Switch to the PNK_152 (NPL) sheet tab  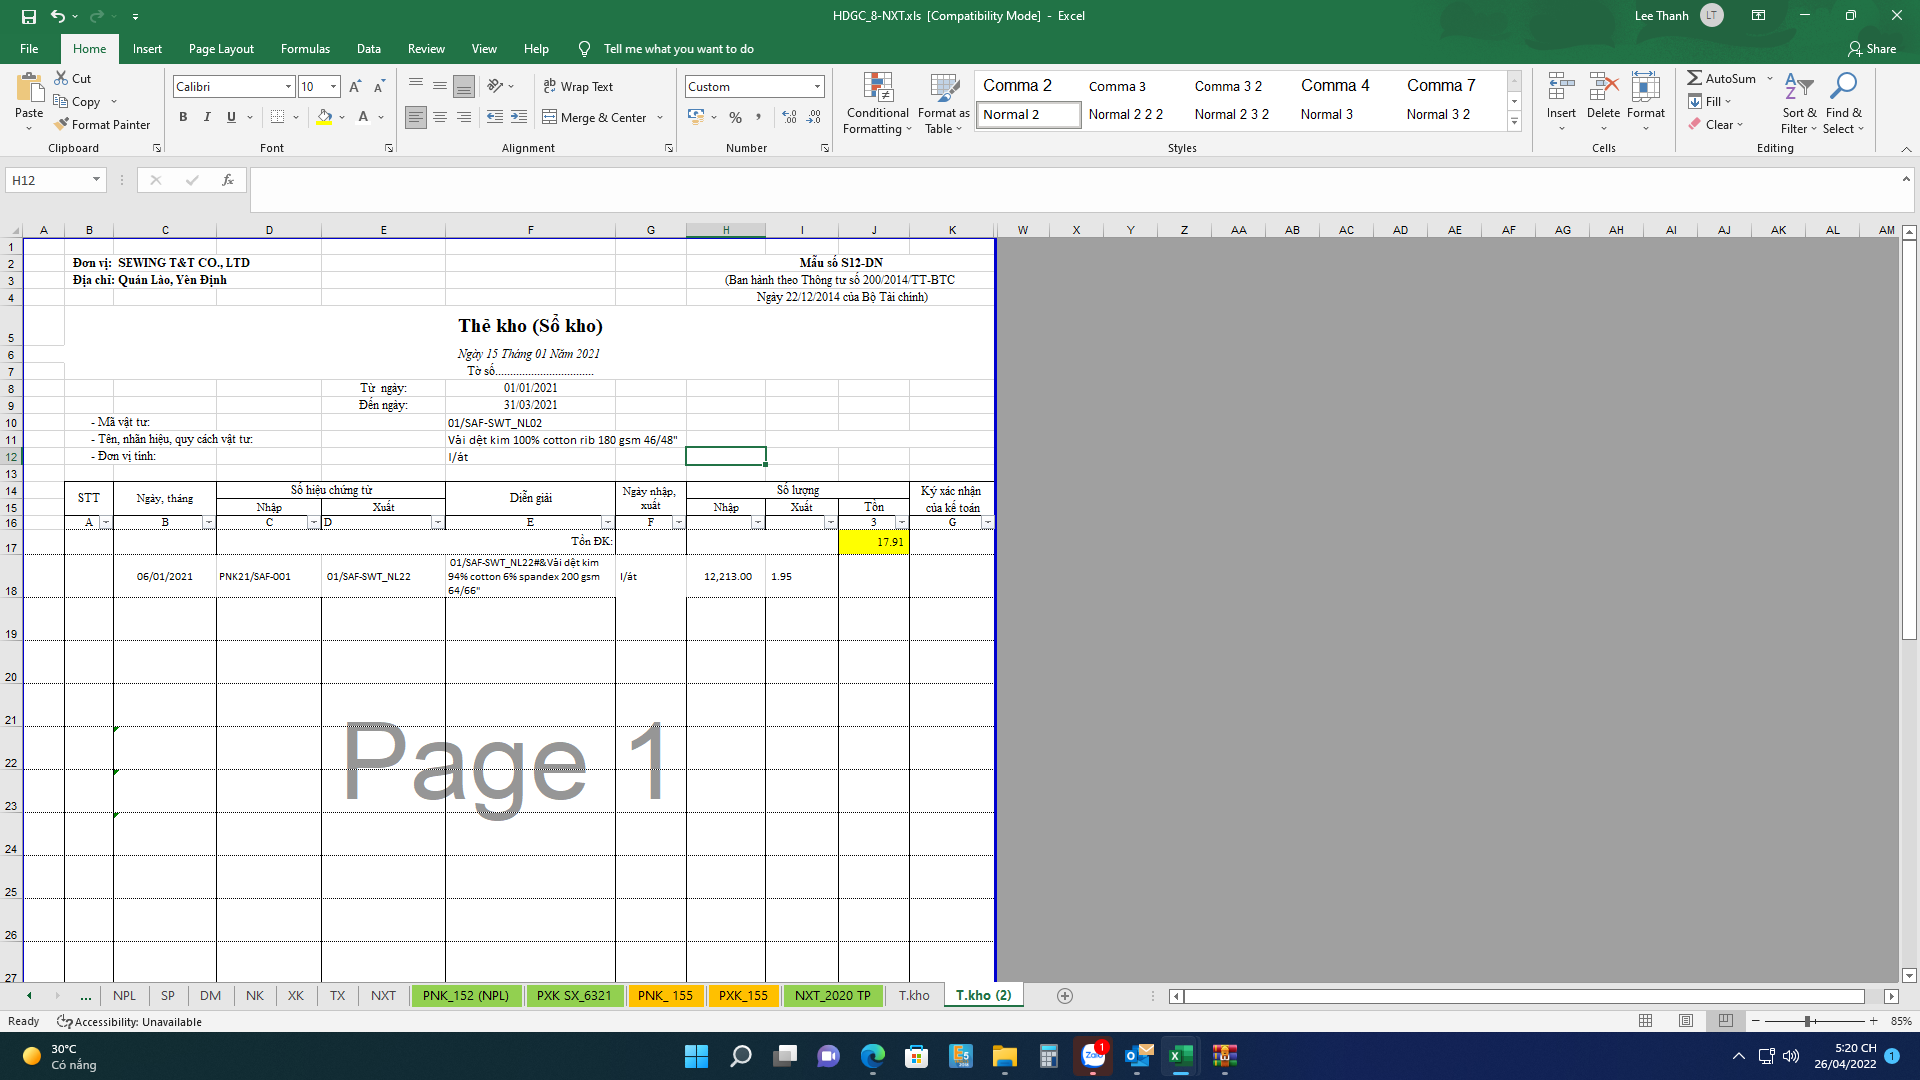[466, 996]
